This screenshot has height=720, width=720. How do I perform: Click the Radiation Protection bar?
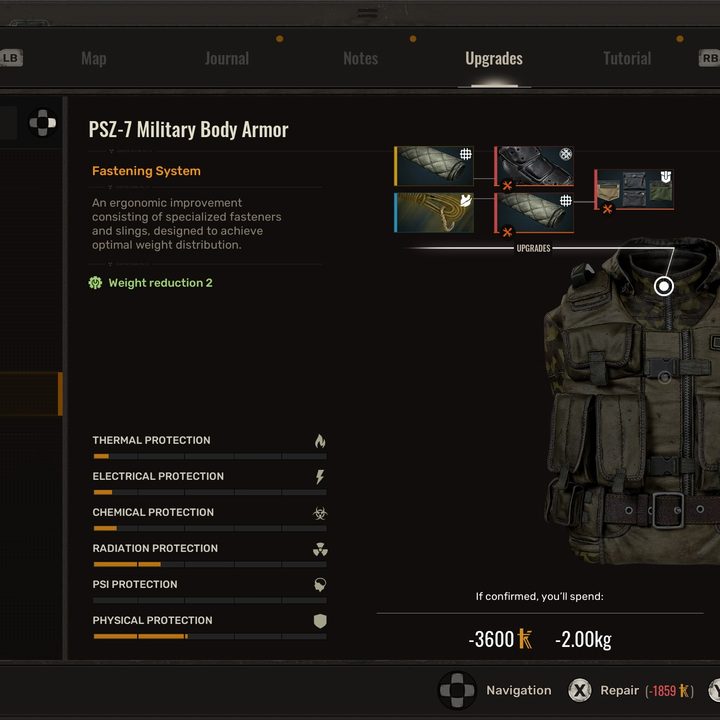[210, 564]
